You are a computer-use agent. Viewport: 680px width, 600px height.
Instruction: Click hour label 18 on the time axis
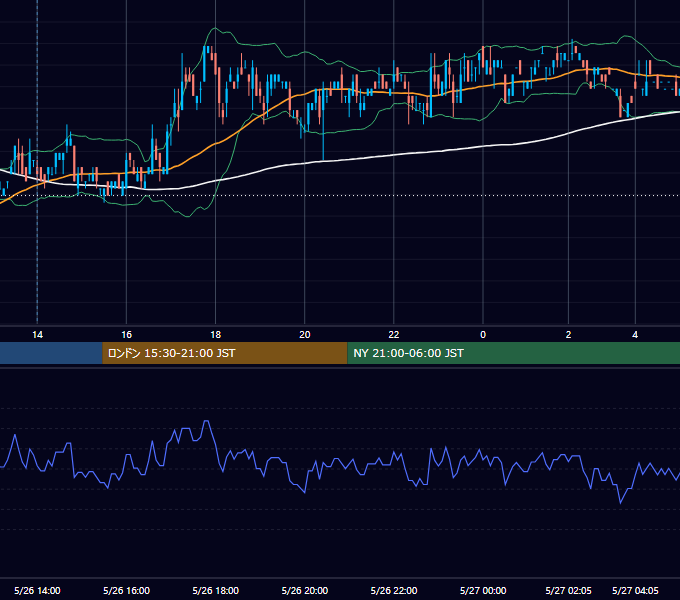click(x=216, y=335)
